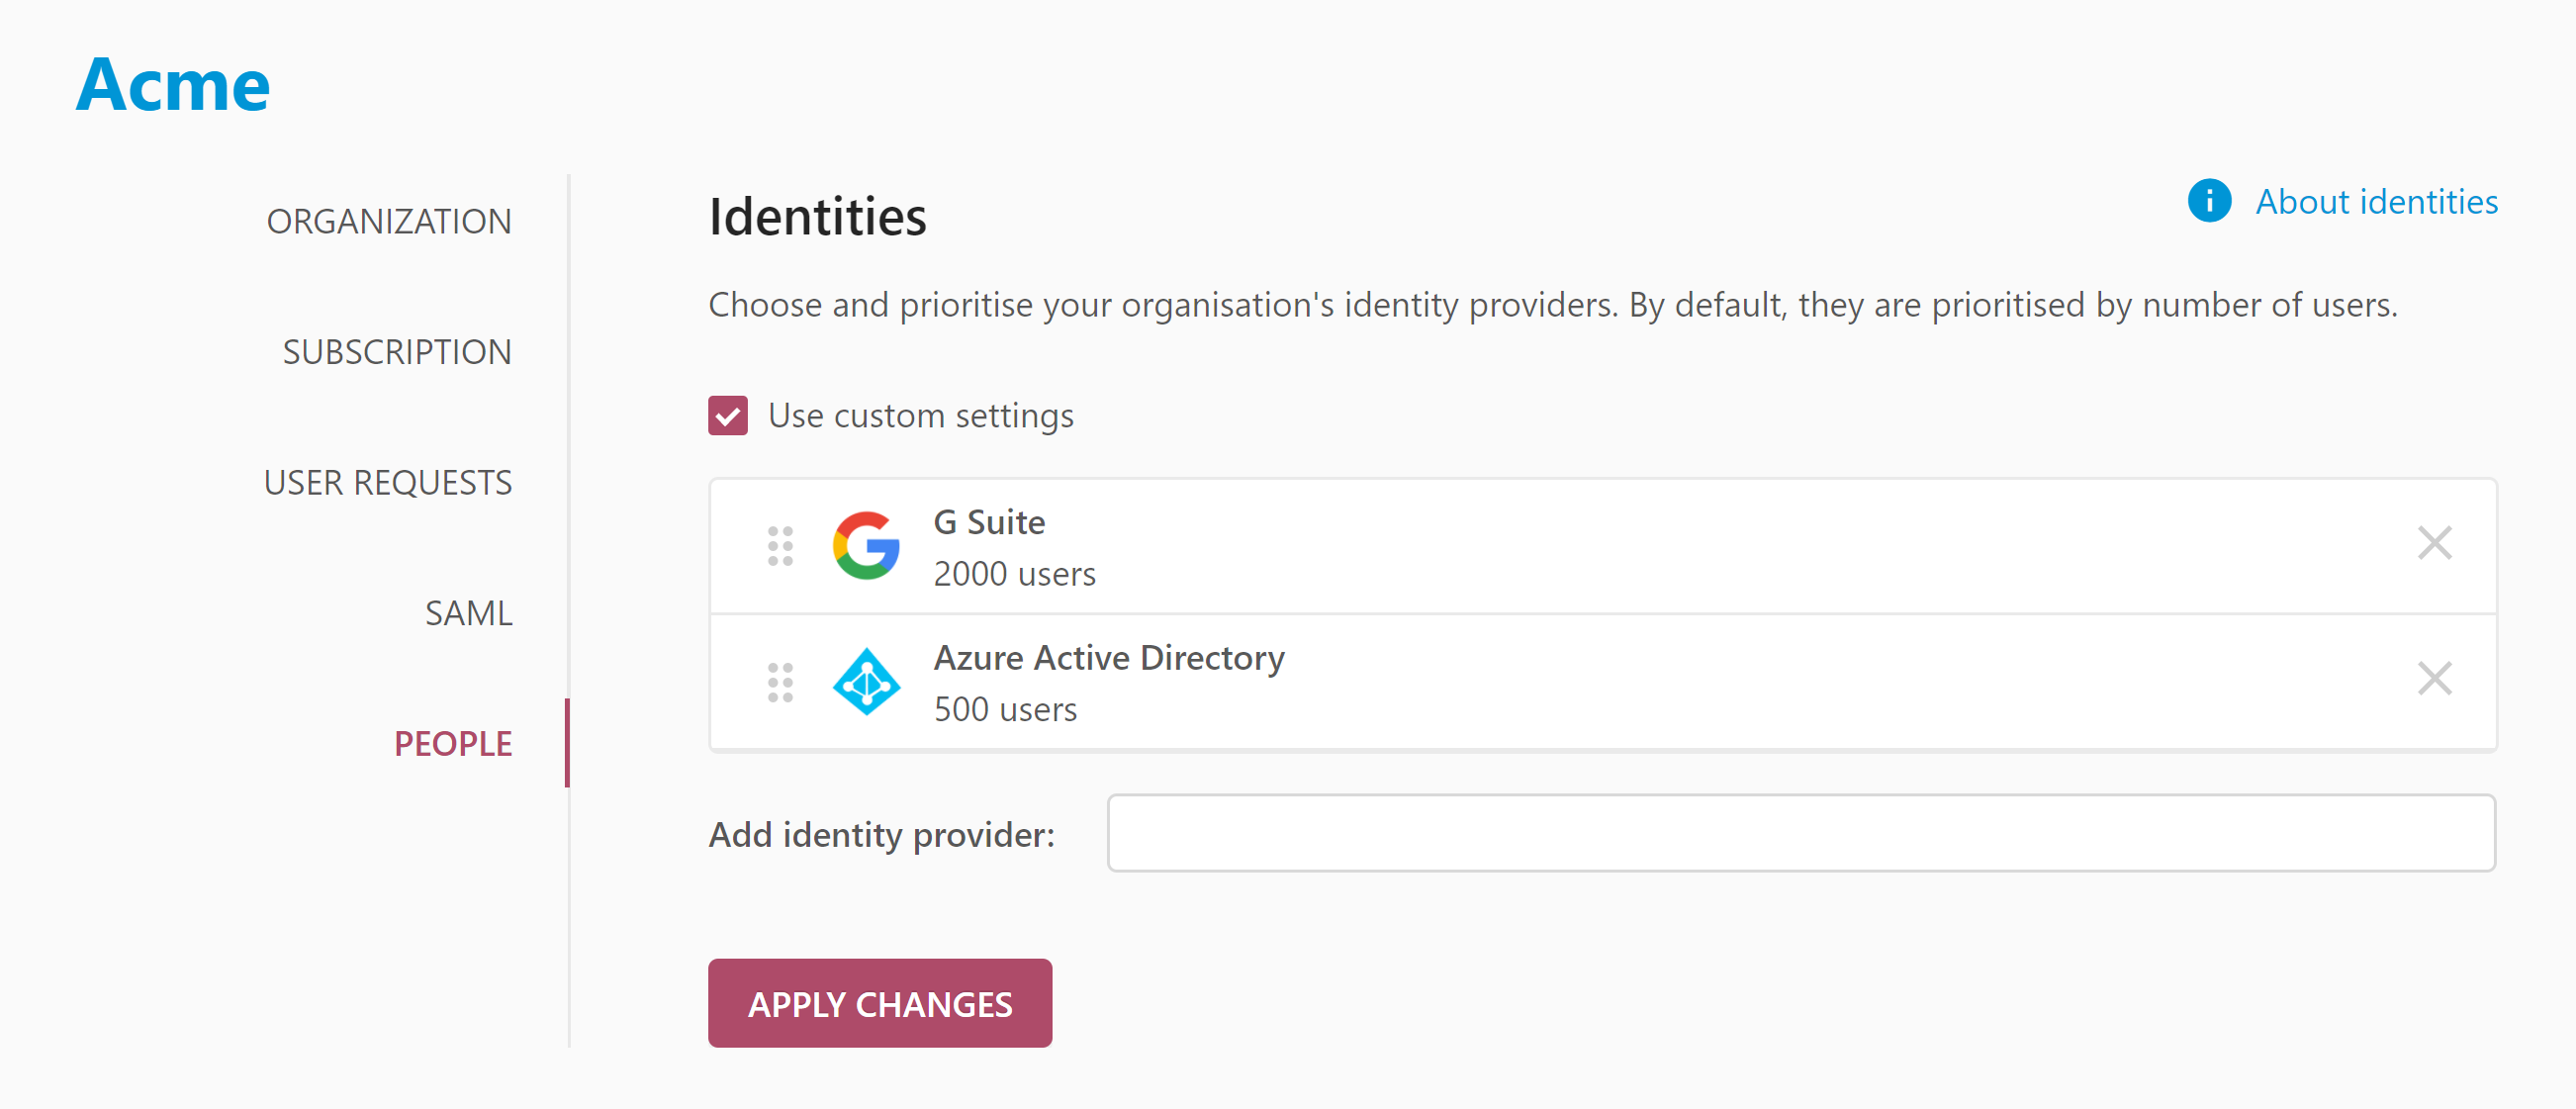The height and width of the screenshot is (1109, 2576).
Task: Click the "2000 users" text
Action: [1014, 574]
